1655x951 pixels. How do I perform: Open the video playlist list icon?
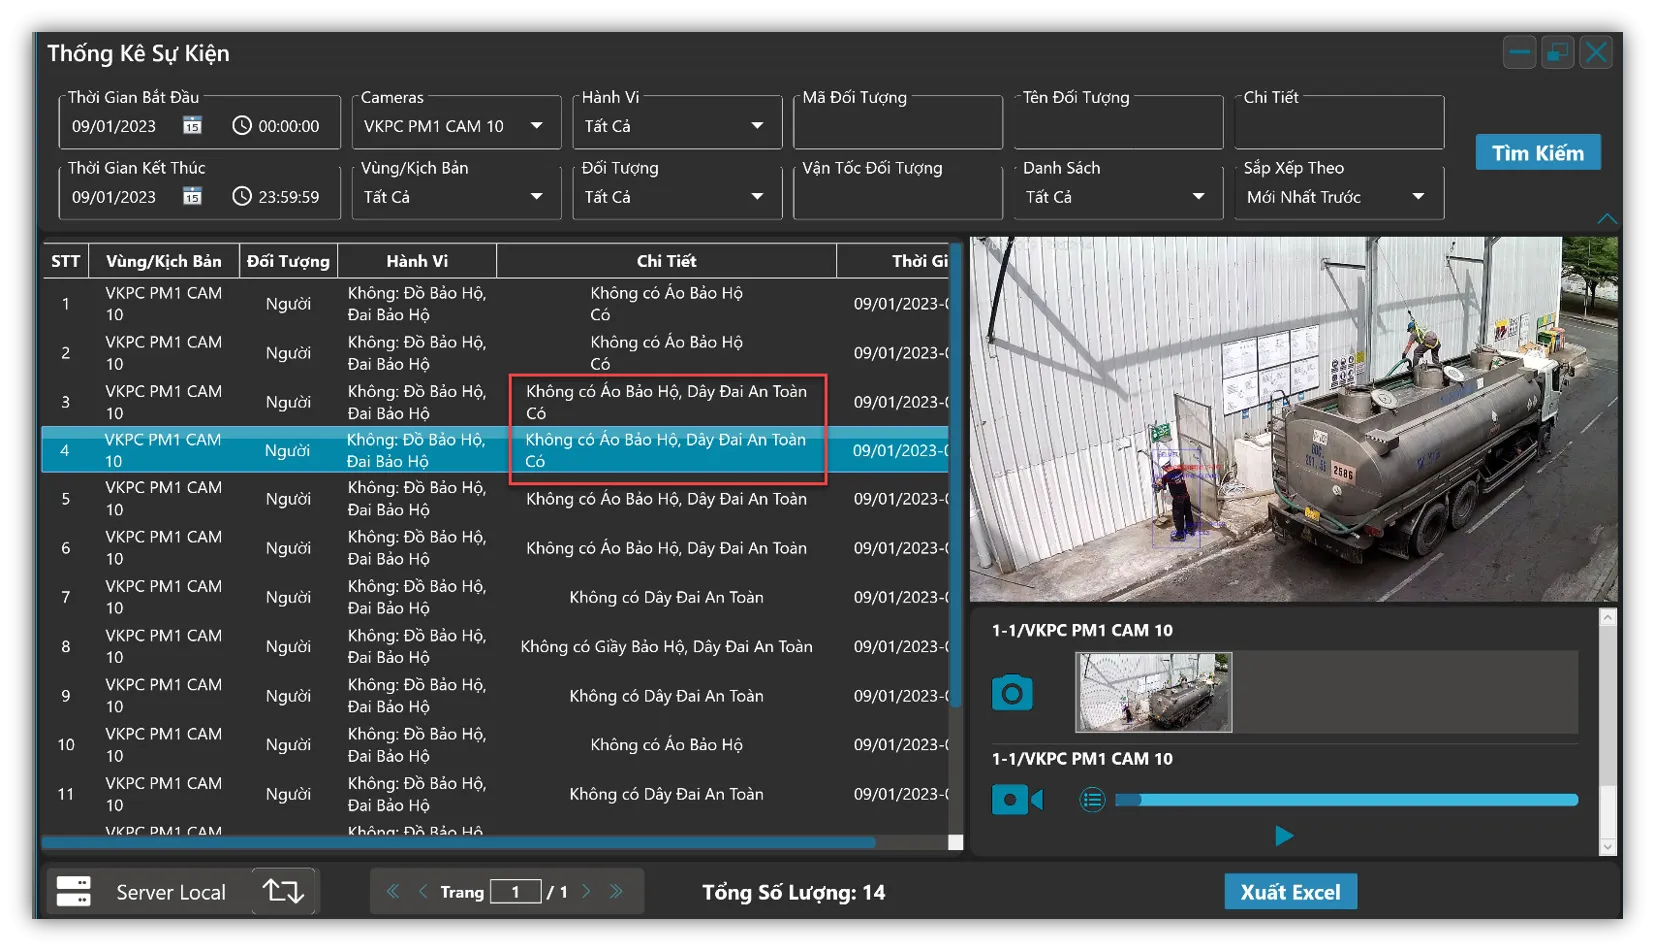pyautogui.click(x=1092, y=800)
